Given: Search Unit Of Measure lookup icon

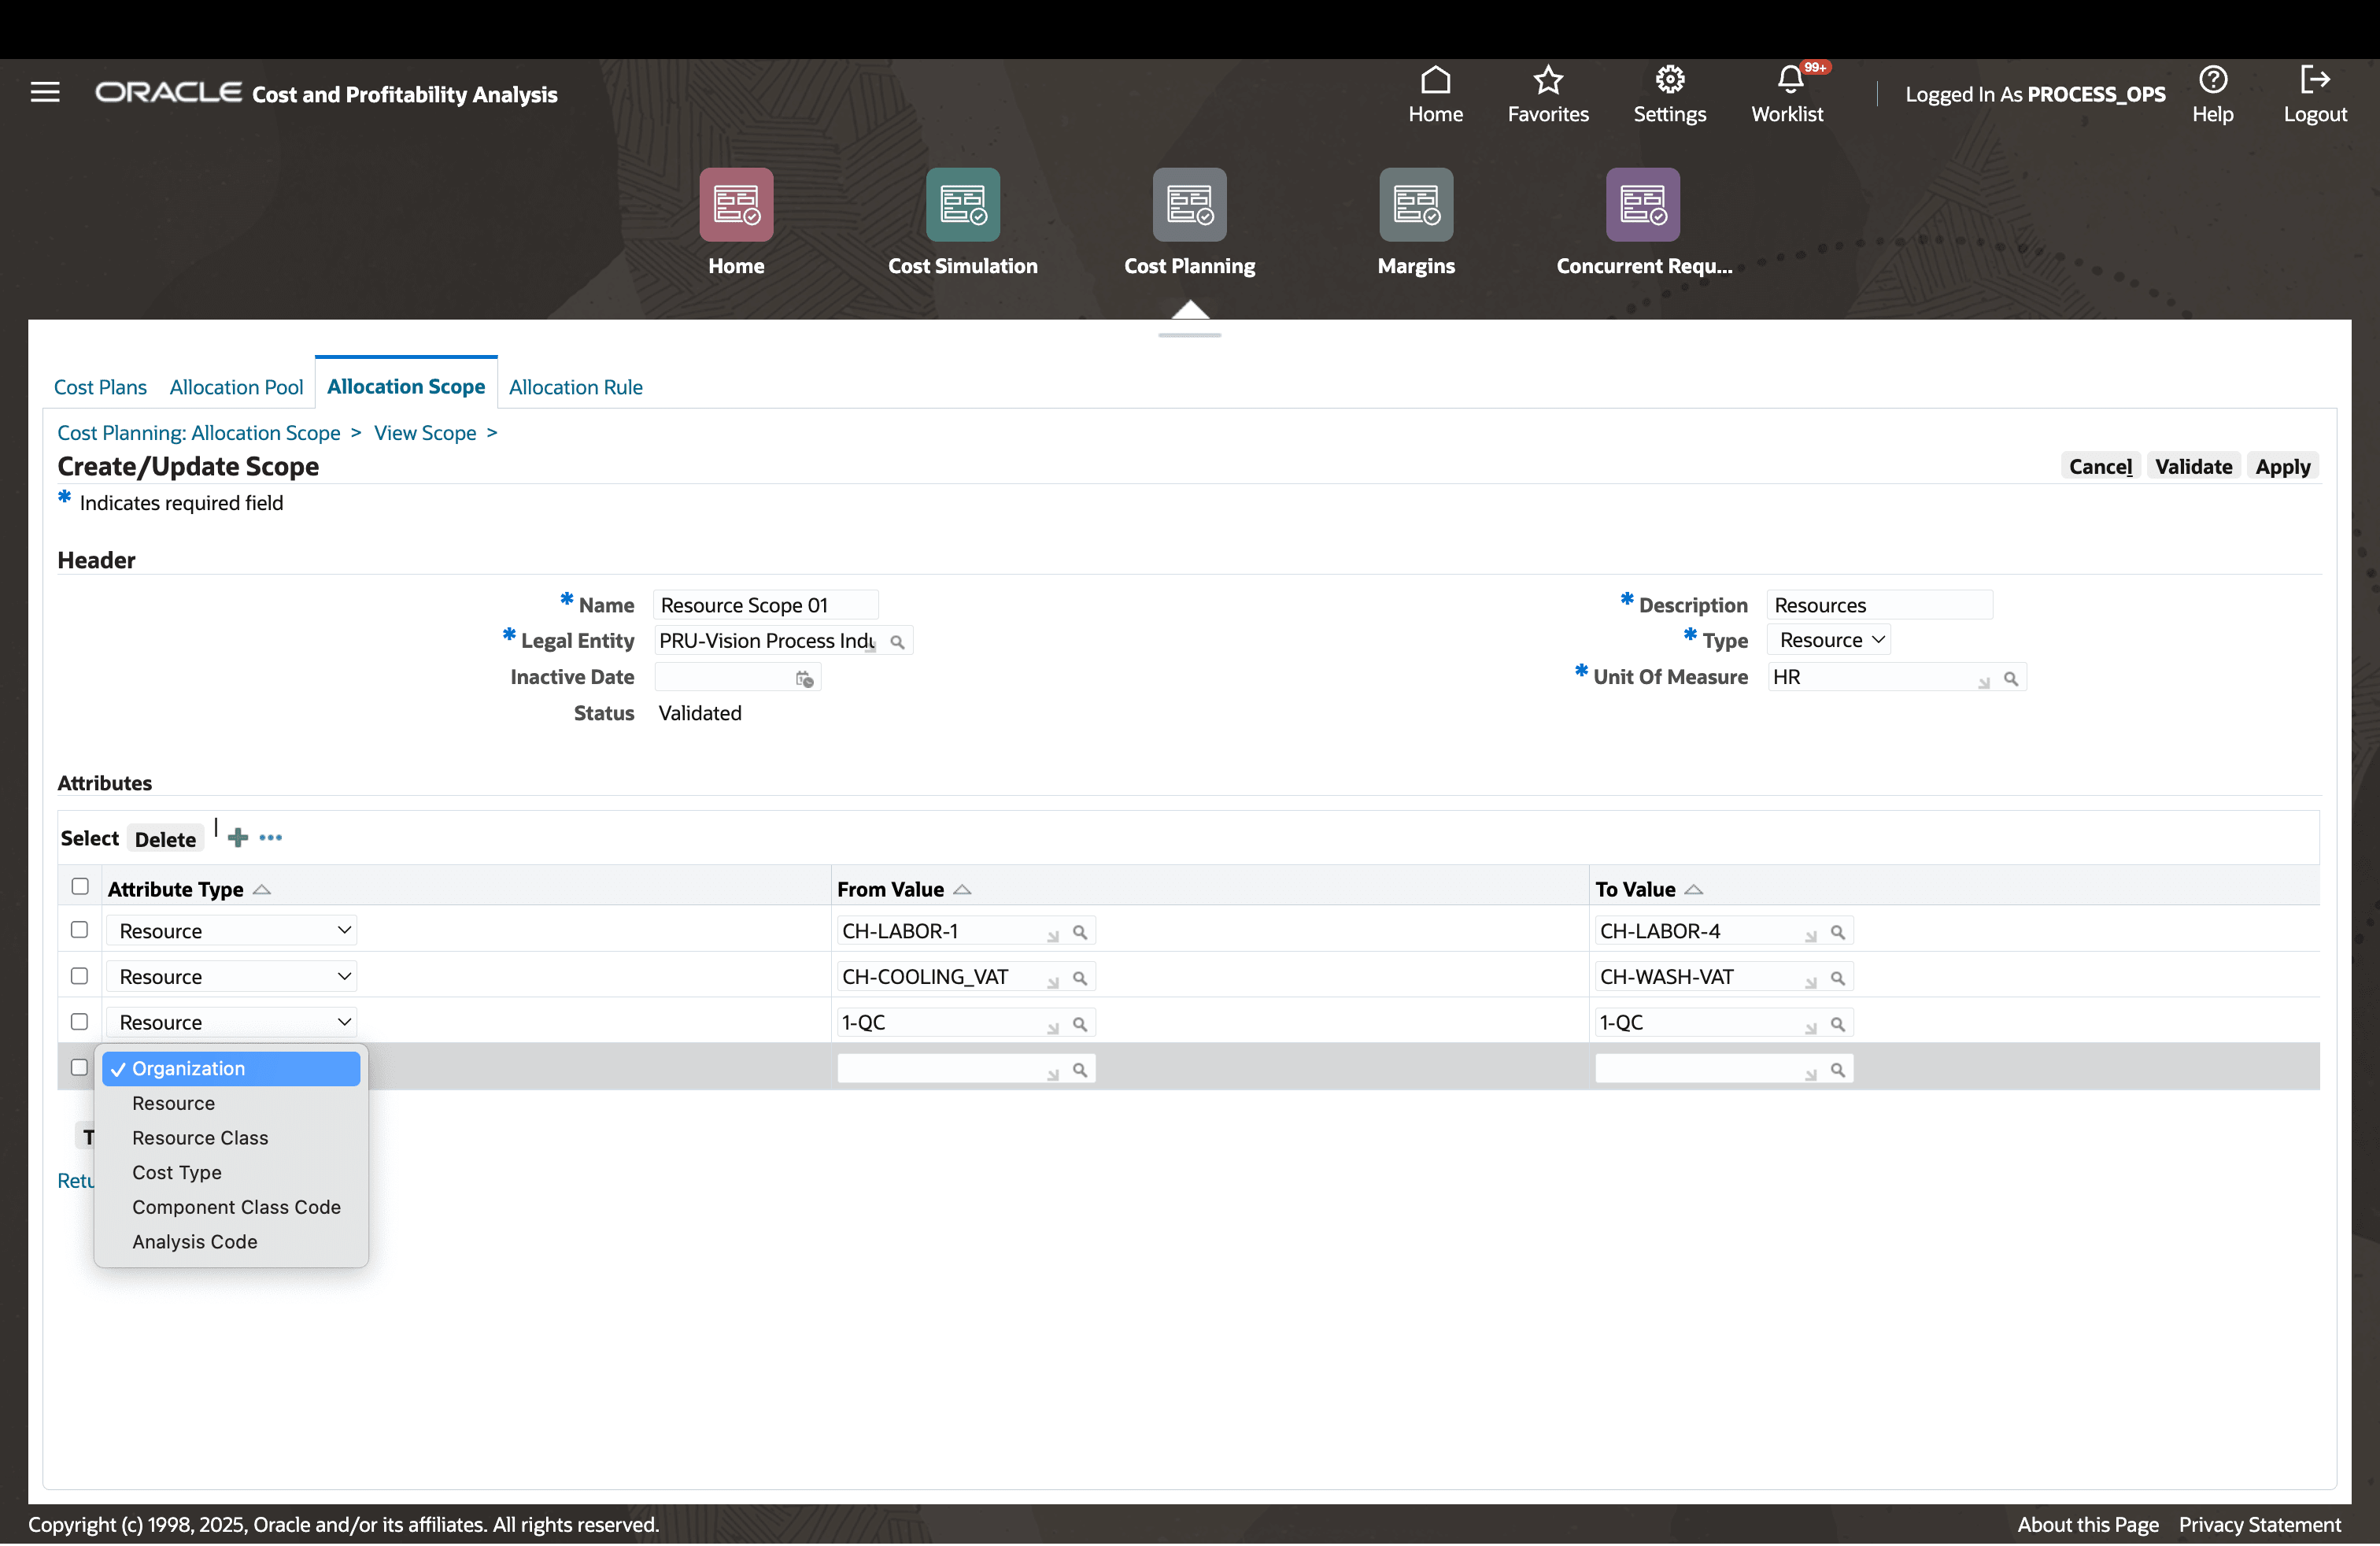Looking at the screenshot, I should coord(2010,679).
